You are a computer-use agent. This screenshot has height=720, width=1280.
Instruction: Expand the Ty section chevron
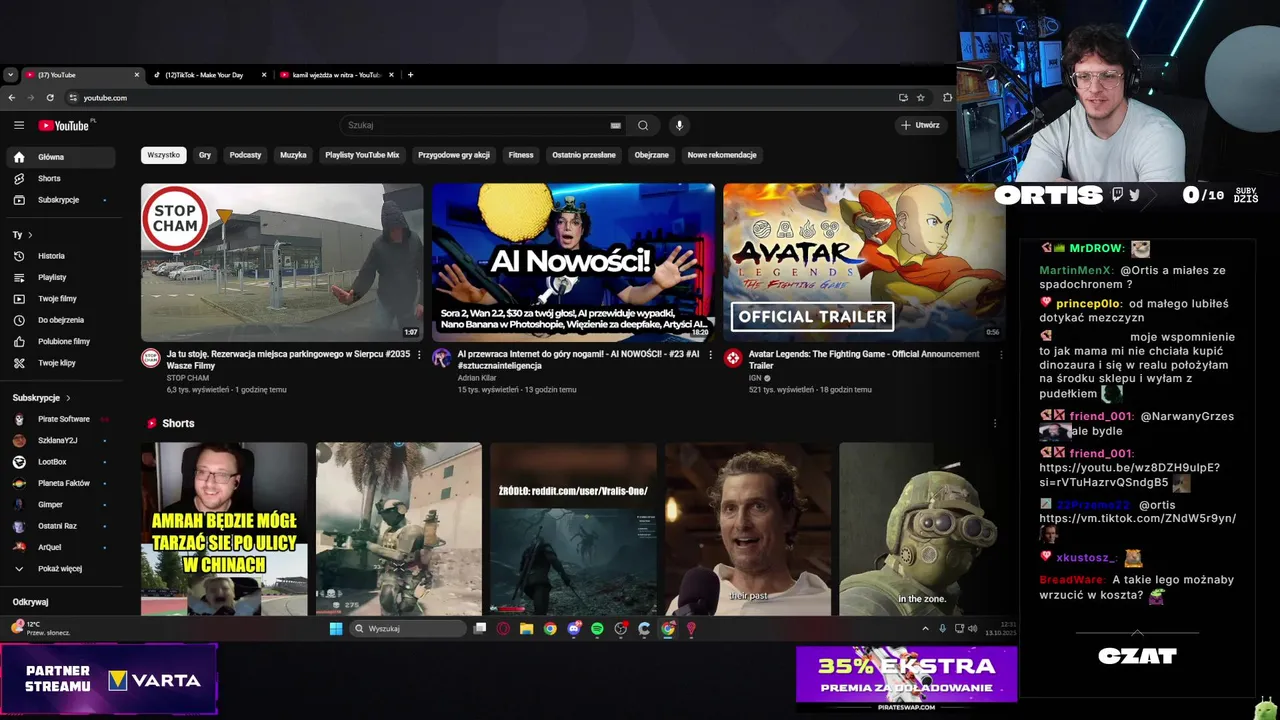[x=30, y=235]
